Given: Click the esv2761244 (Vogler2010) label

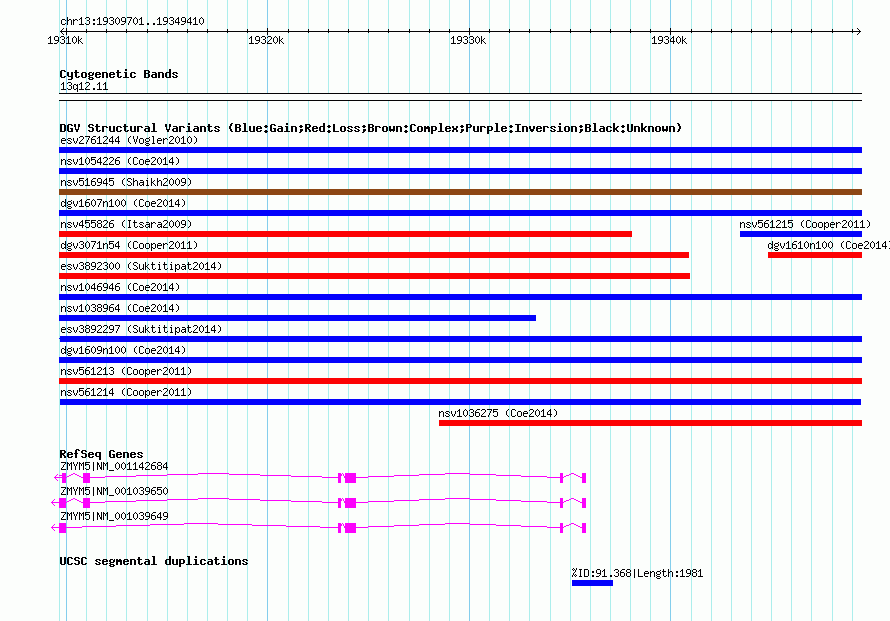Looking at the screenshot, I should 129,140.
